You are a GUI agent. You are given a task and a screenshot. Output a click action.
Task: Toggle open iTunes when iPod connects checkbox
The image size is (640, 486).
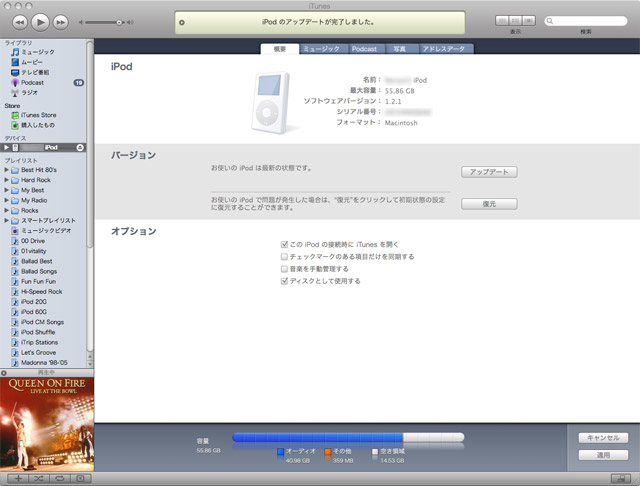click(284, 244)
